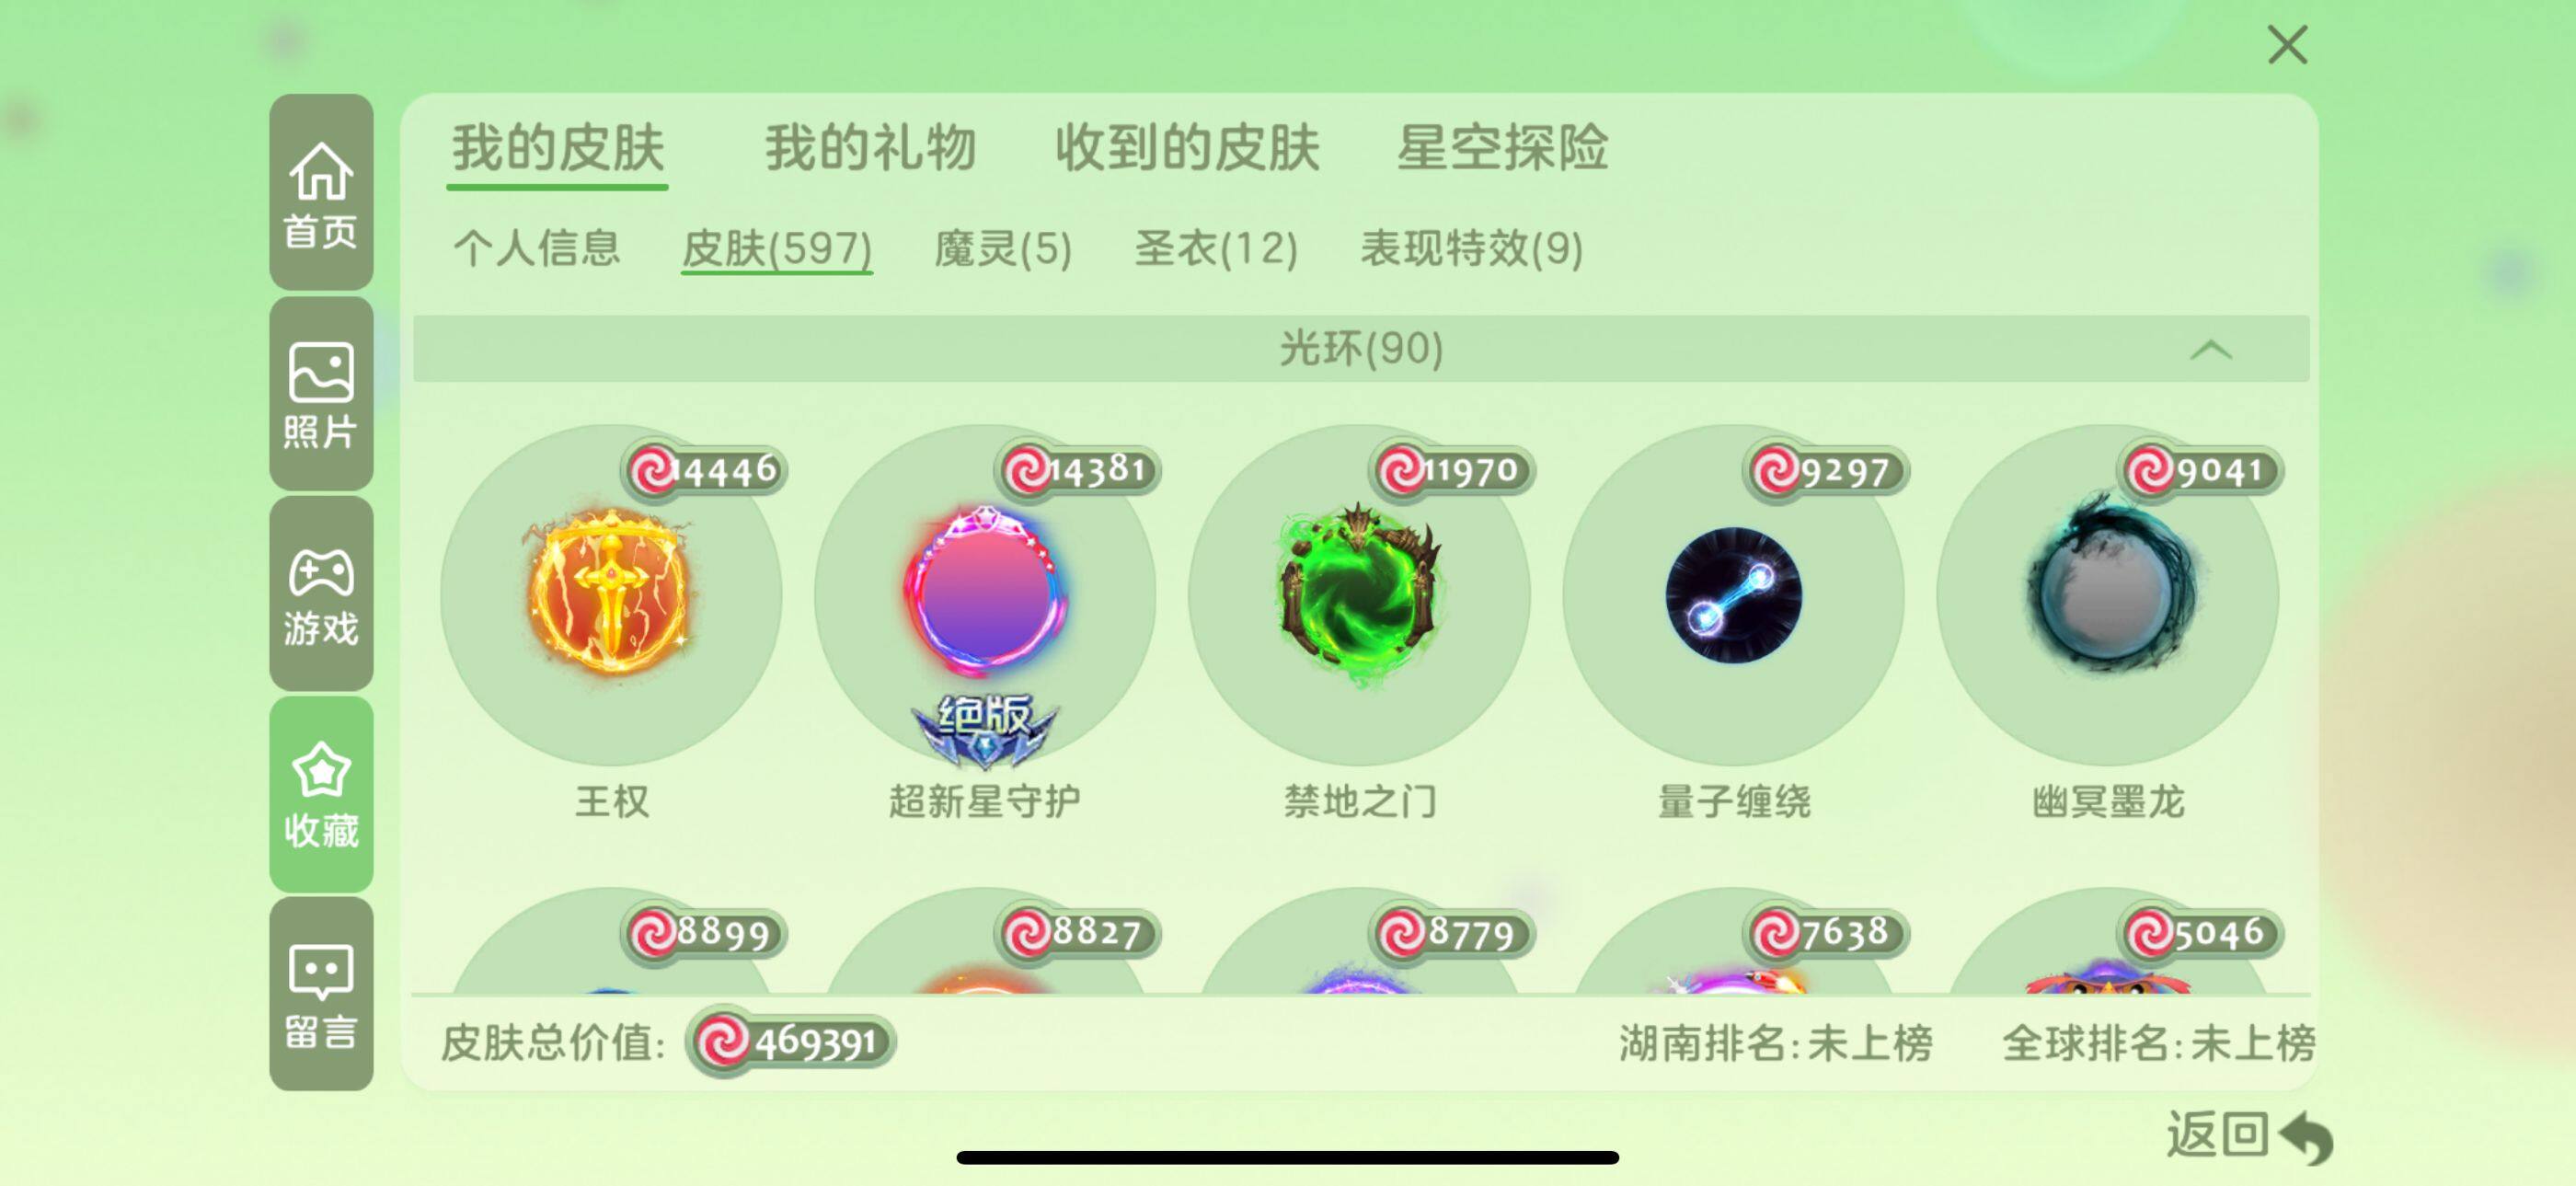Open the 首页 home sidebar icon

321,192
